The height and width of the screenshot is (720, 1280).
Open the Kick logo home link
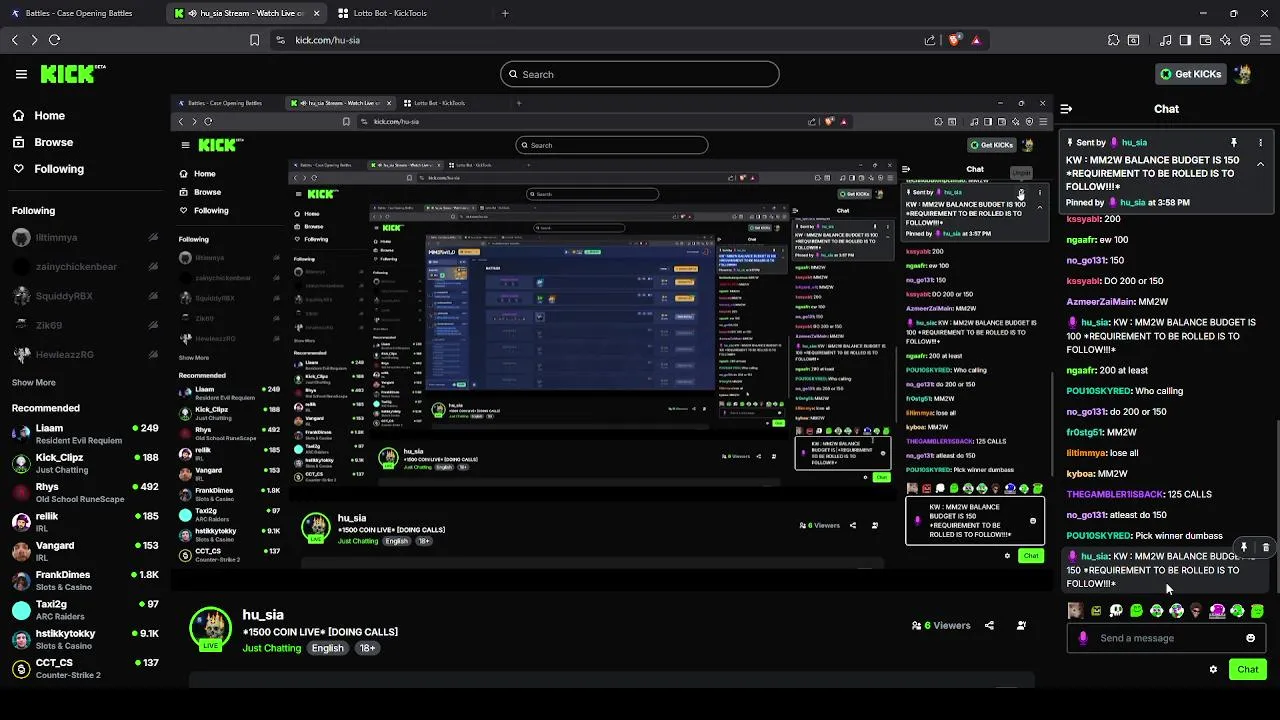(x=72, y=74)
